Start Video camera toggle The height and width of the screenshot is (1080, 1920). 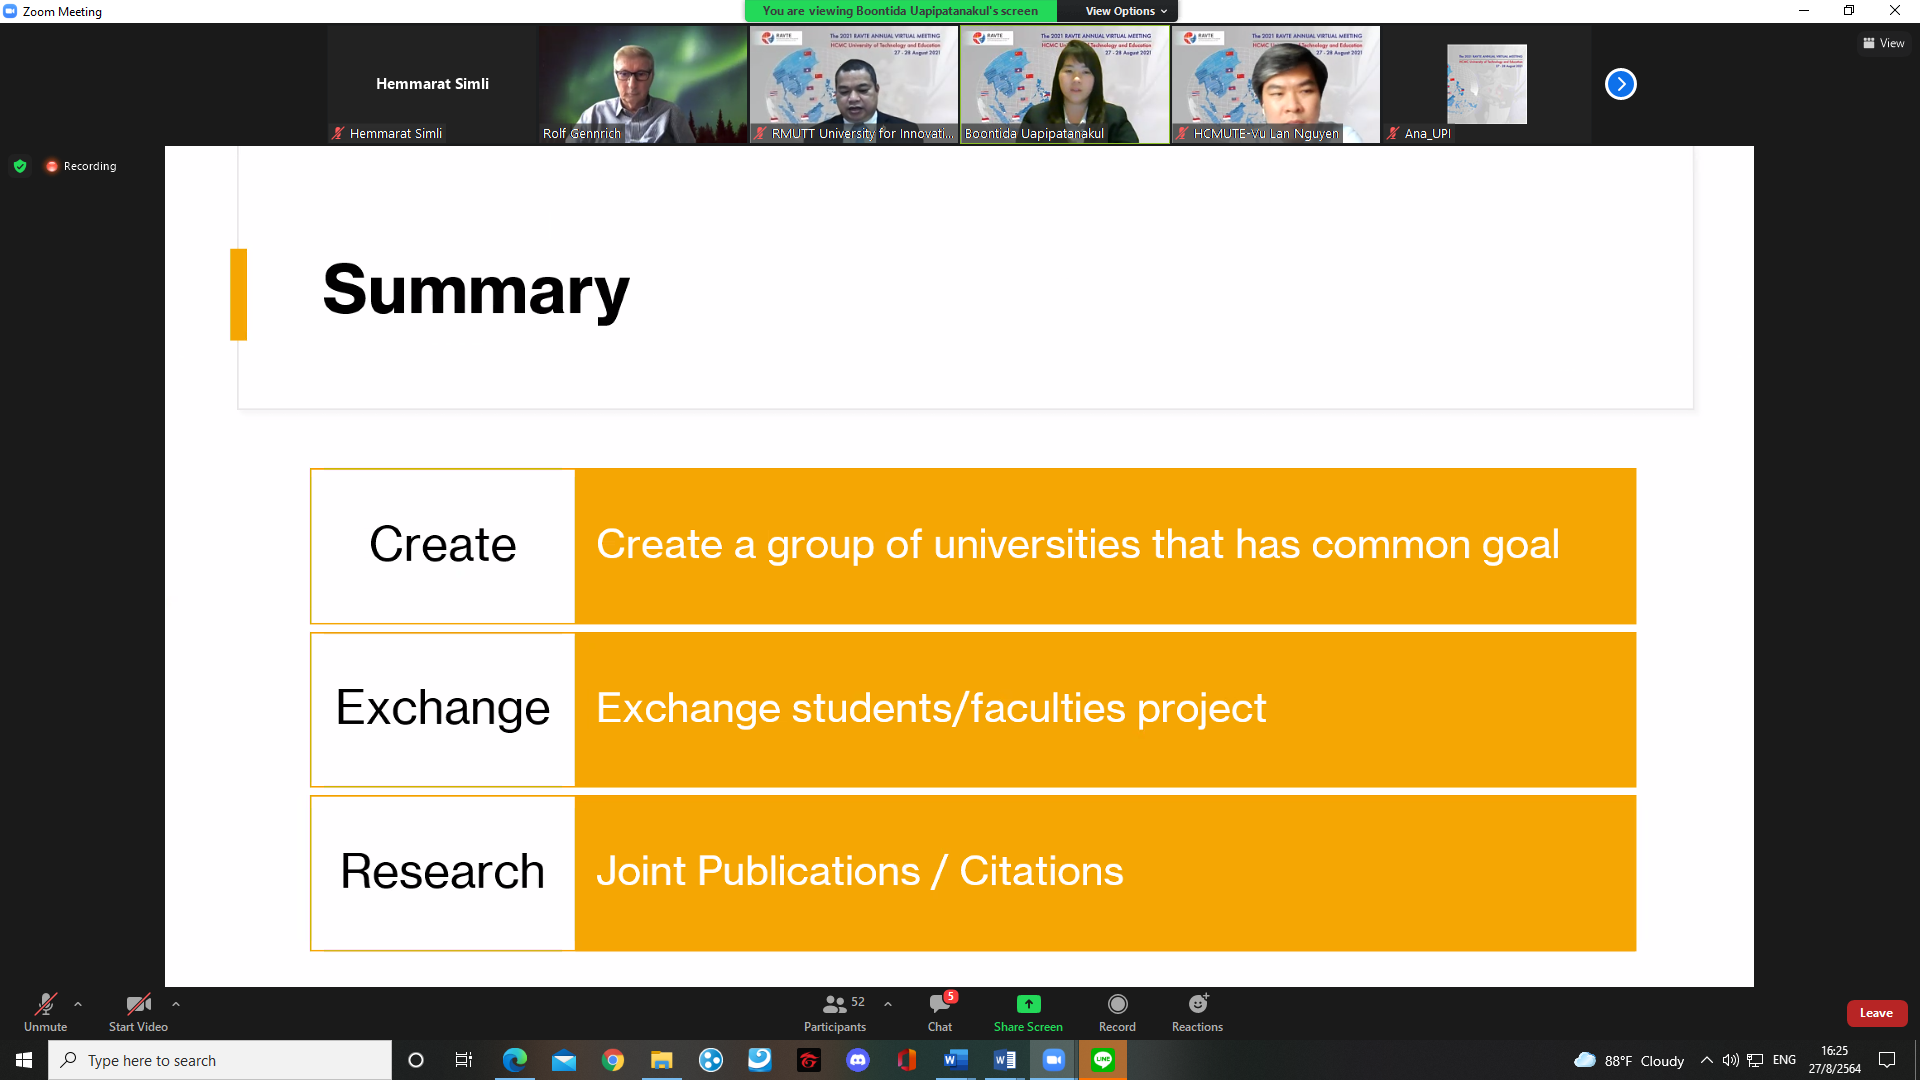pyautogui.click(x=138, y=1012)
